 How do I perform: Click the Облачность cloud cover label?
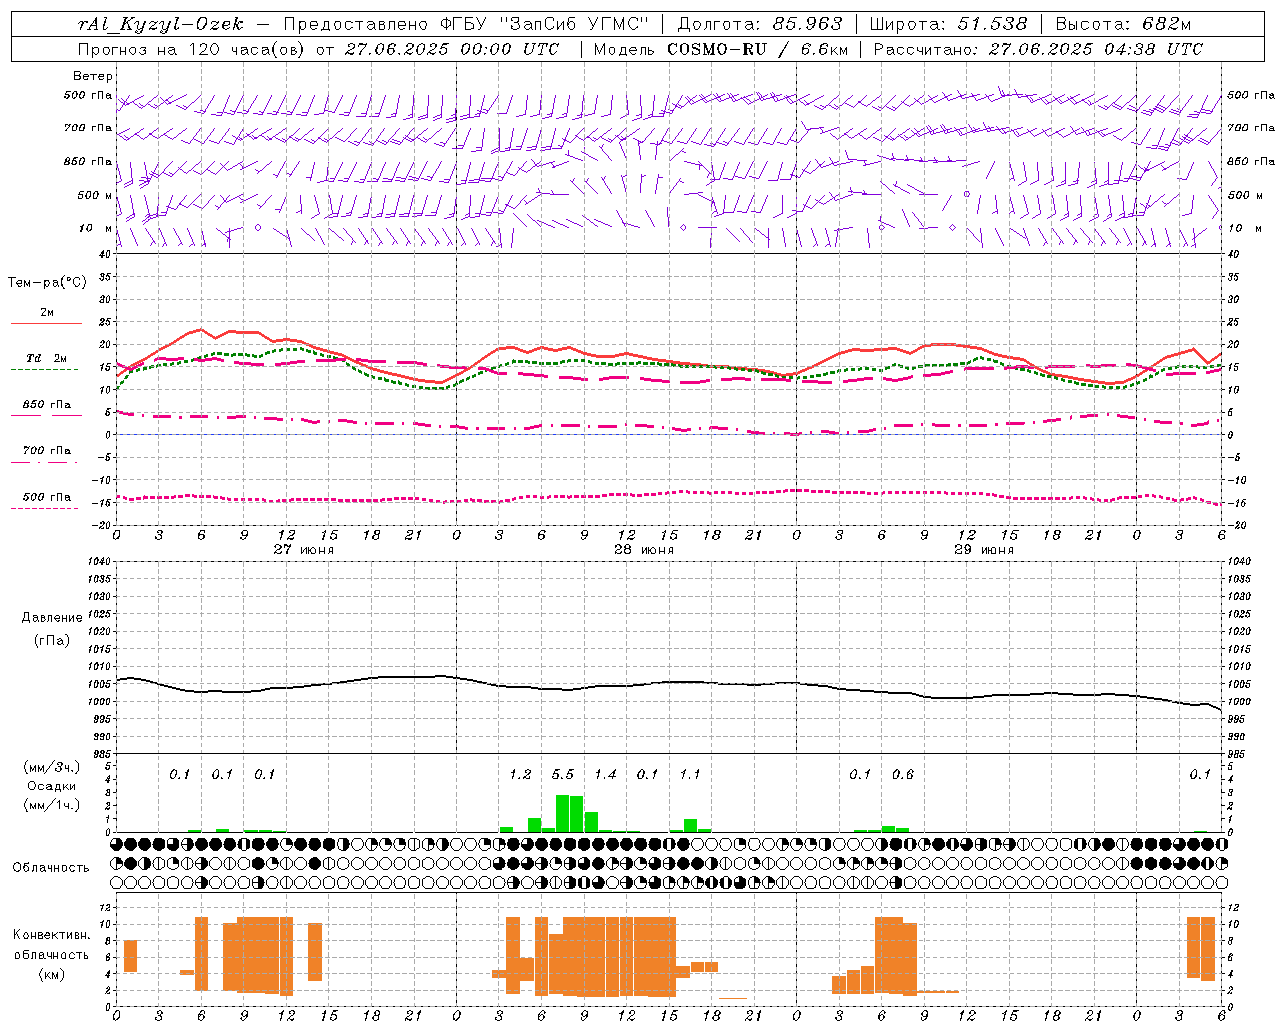pyautogui.click(x=51, y=868)
